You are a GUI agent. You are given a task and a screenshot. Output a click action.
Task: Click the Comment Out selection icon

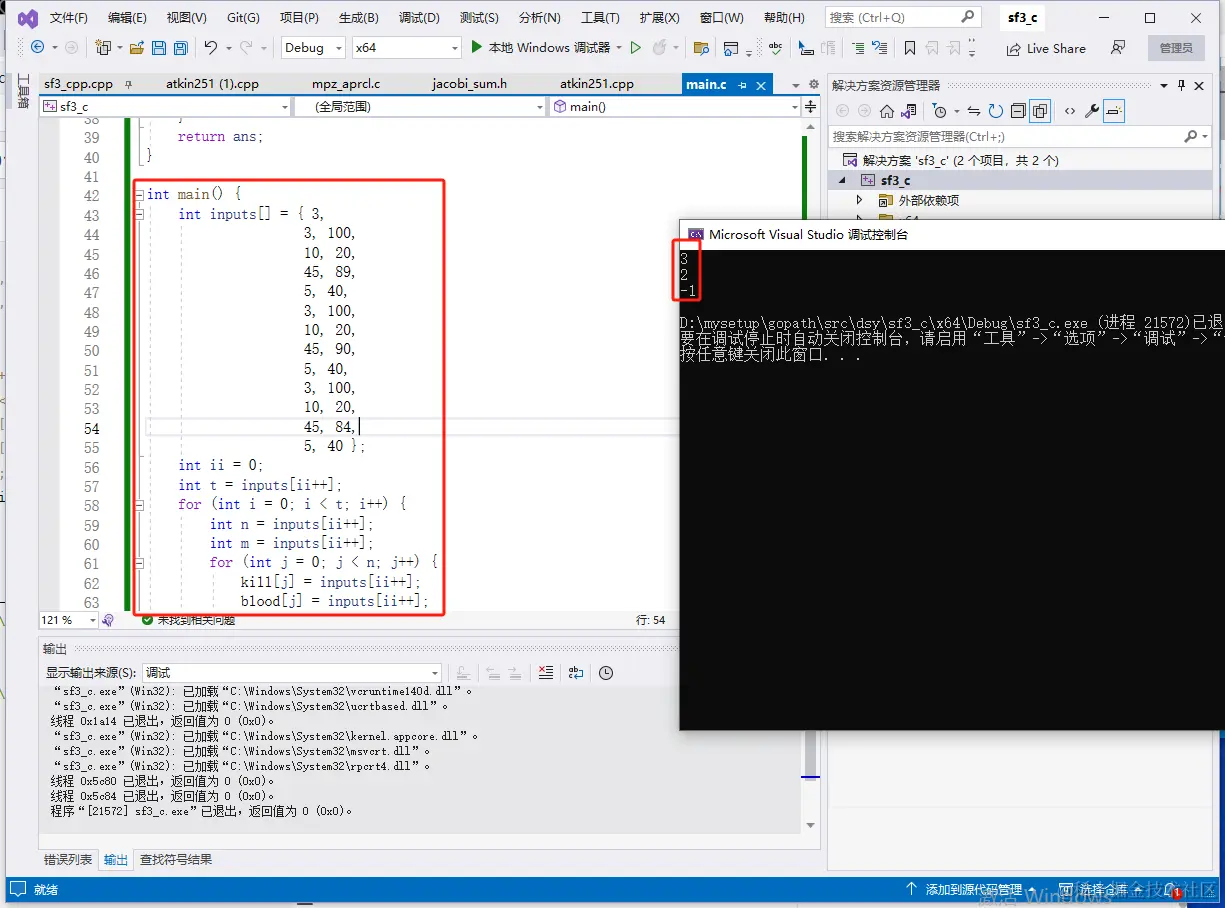pyautogui.click(x=858, y=47)
